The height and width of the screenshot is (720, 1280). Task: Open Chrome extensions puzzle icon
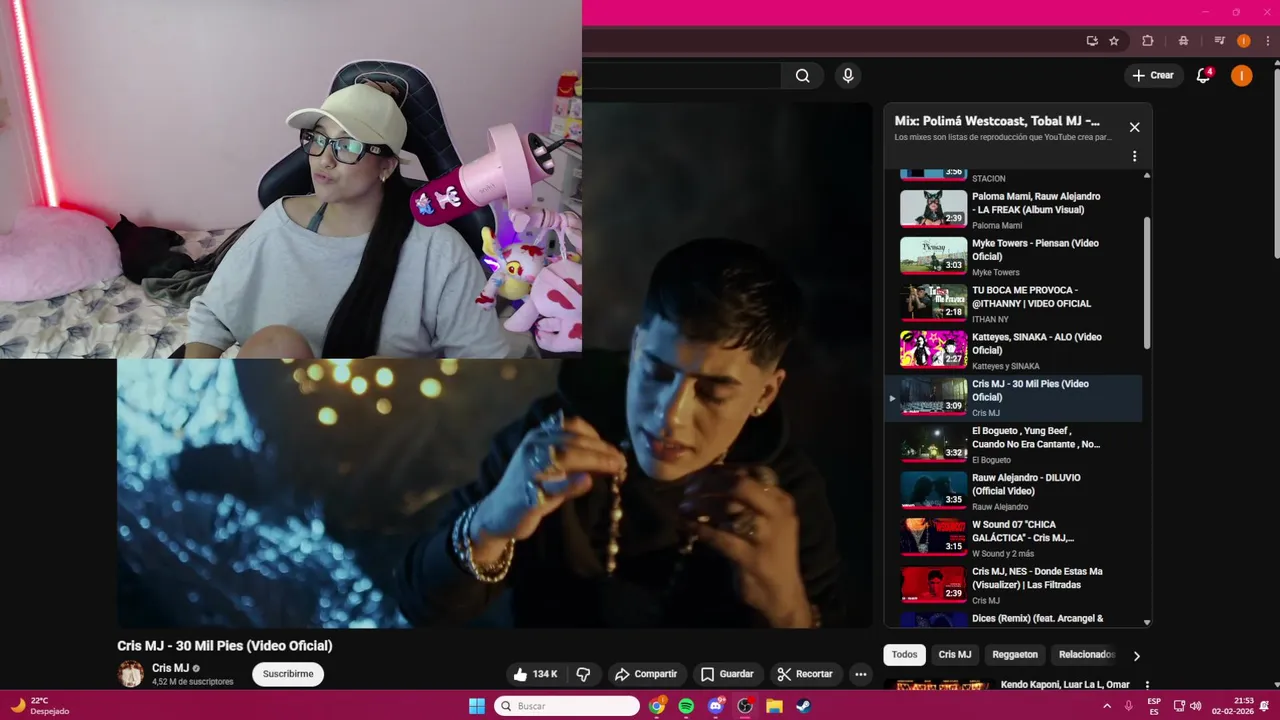tap(1147, 41)
